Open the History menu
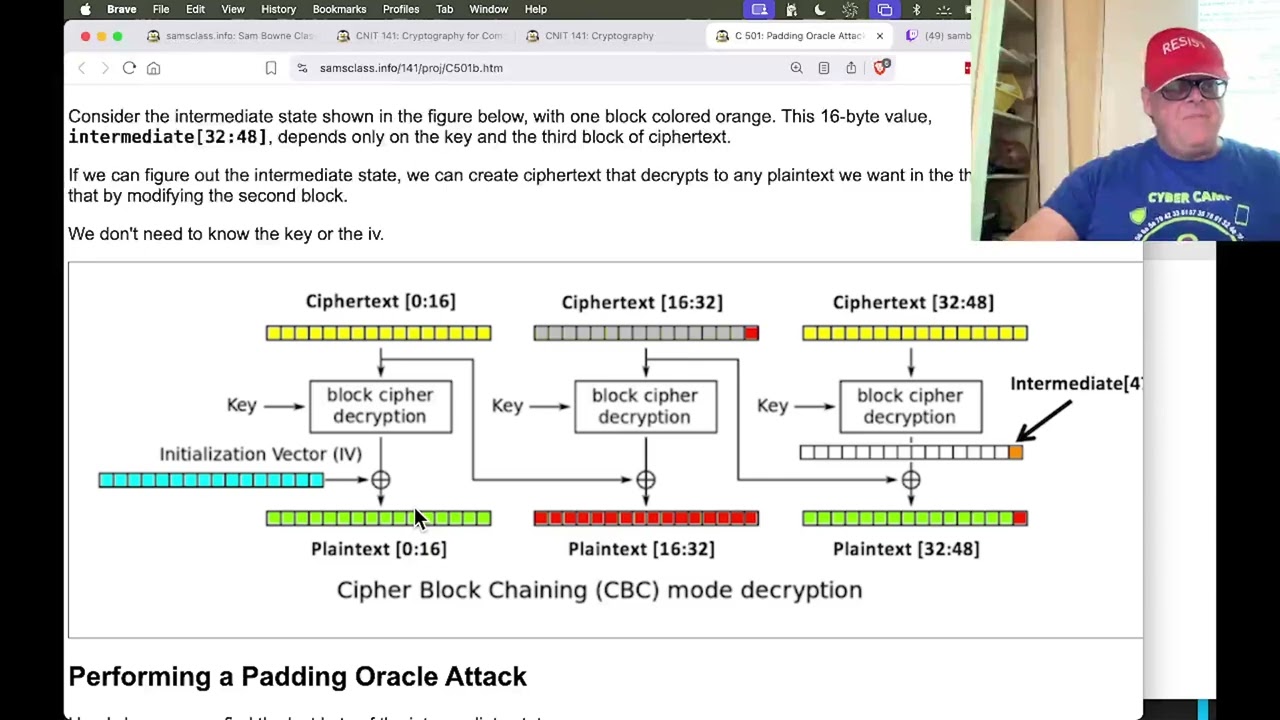Image resolution: width=1280 pixels, height=720 pixels. pyautogui.click(x=278, y=10)
